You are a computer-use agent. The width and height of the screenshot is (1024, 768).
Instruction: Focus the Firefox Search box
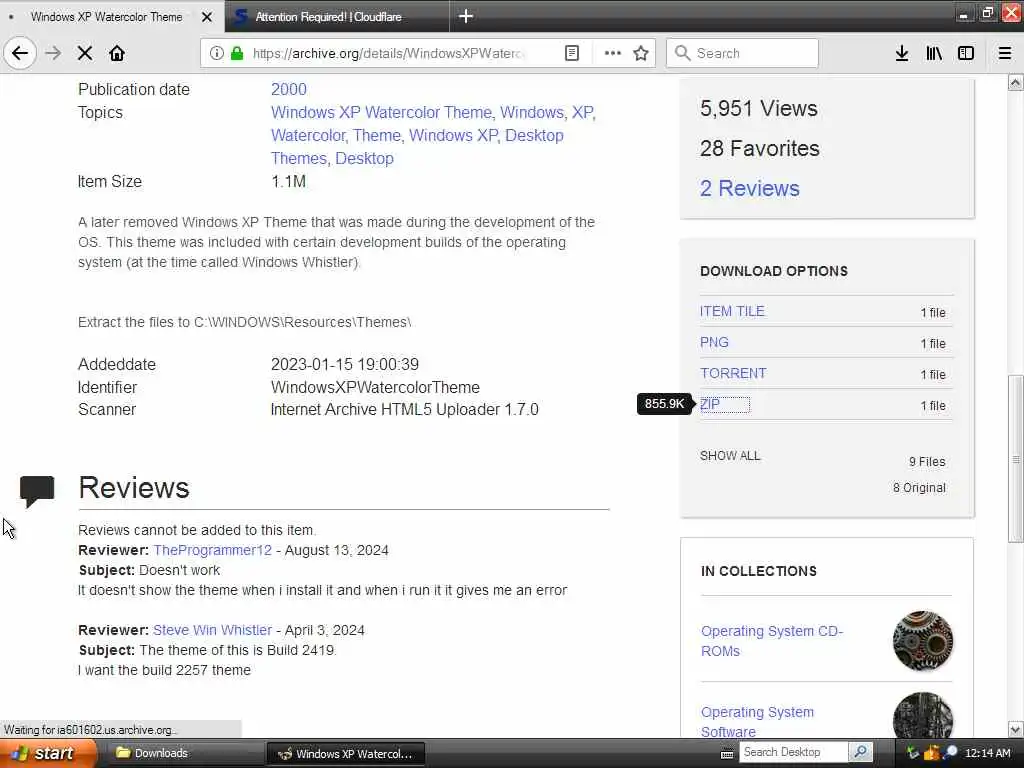pyautogui.click(x=742, y=53)
